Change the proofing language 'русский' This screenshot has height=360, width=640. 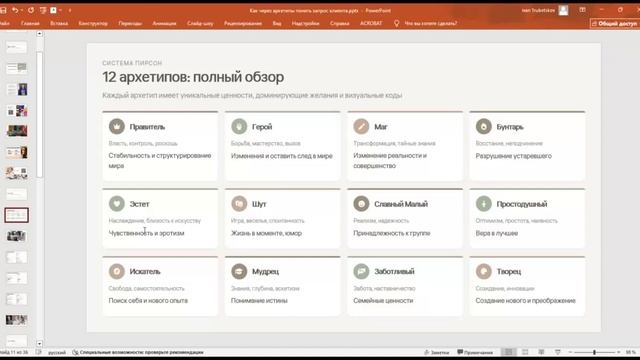[x=57, y=352]
